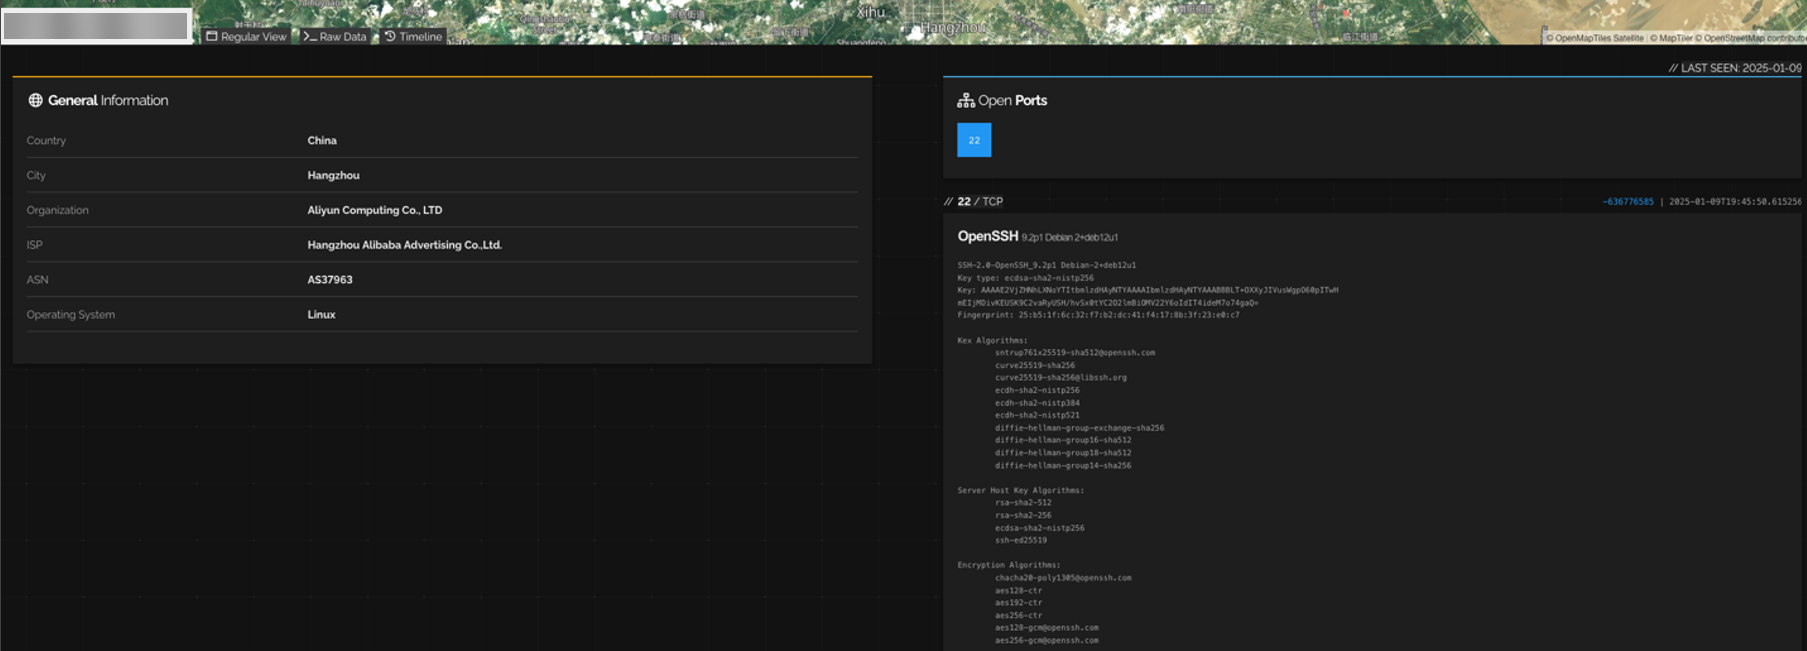The image size is (1807, 651).
Task: Click the SSH fingerprint line
Action: [1097, 315]
